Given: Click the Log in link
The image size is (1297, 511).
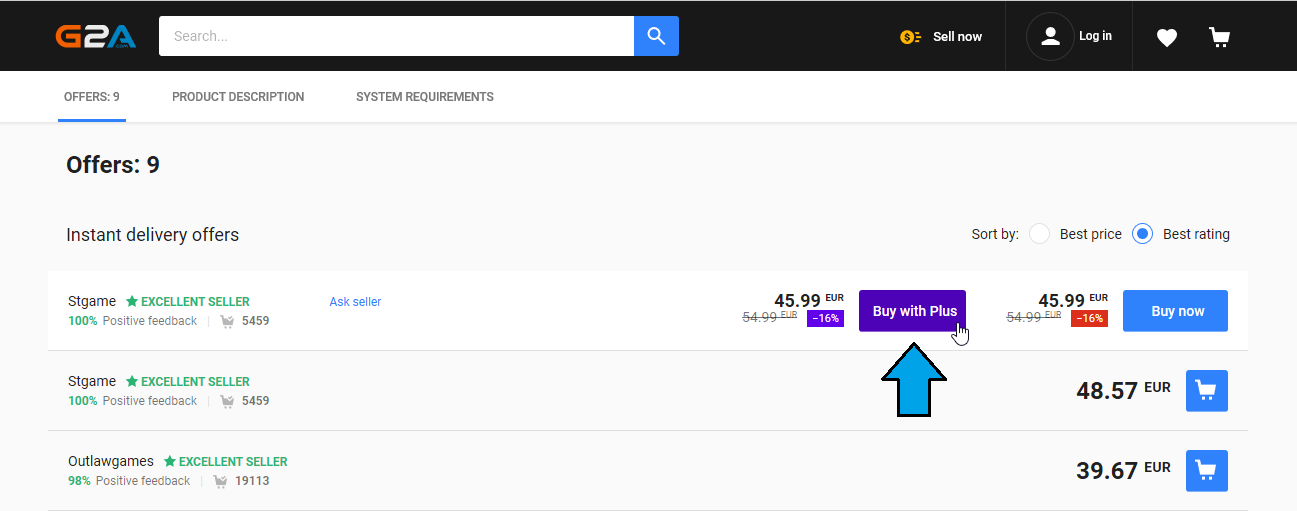Looking at the screenshot, I should (x=1095, y=36).
